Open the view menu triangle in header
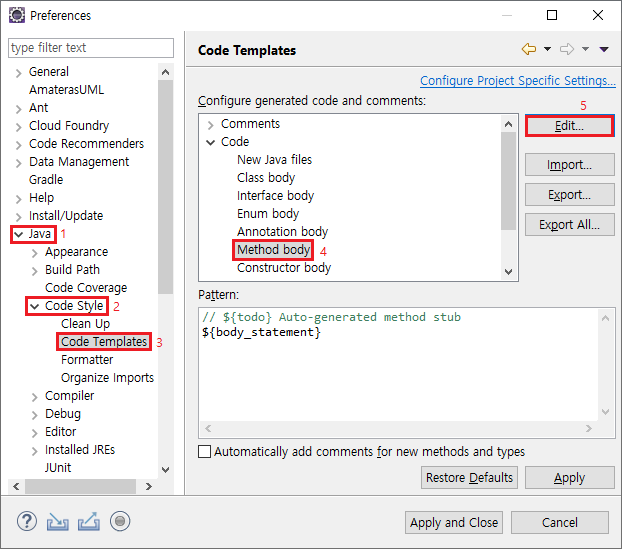The width and height of the screenshot is (622, 549). pos(604,49)
